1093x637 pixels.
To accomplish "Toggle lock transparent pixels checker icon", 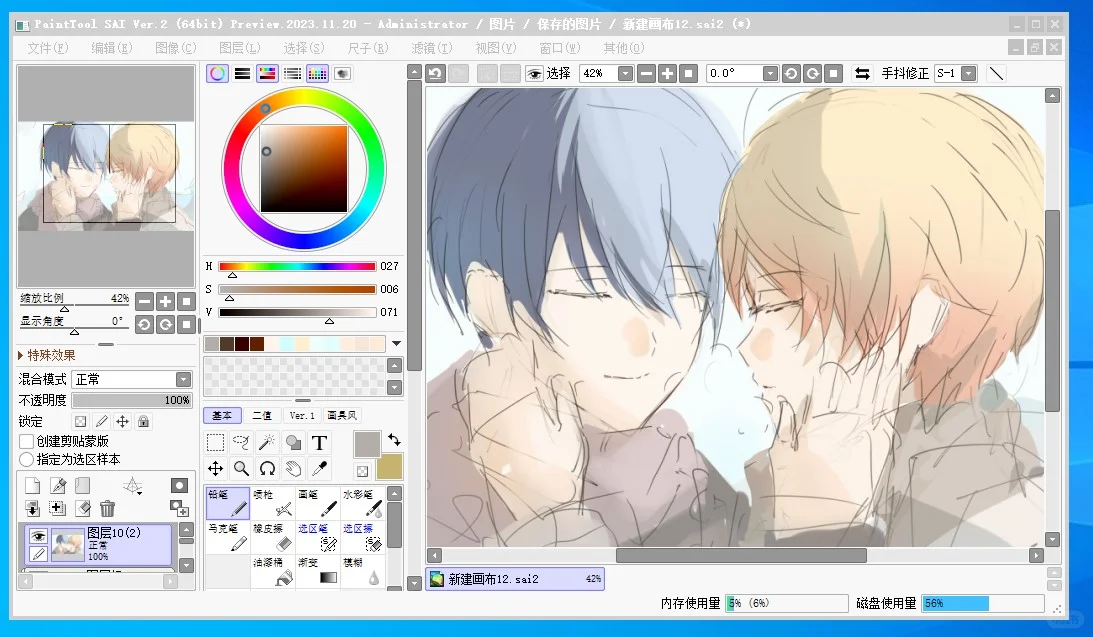I will point(81,422).
